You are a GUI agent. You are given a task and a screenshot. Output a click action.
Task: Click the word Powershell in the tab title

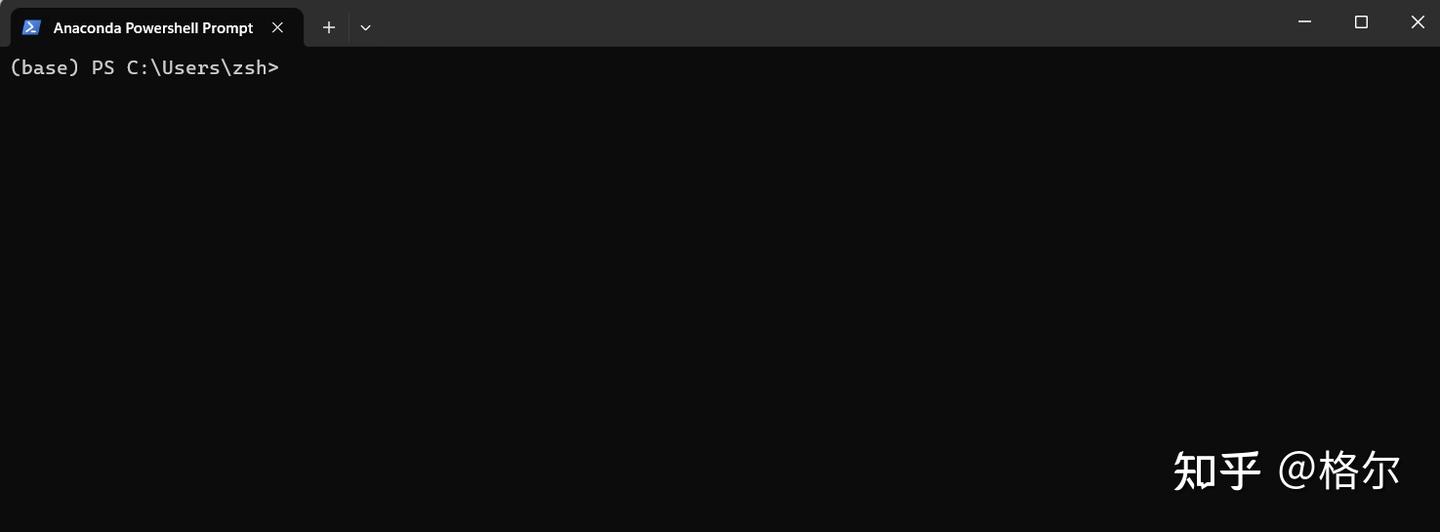(x=162, y=28)
